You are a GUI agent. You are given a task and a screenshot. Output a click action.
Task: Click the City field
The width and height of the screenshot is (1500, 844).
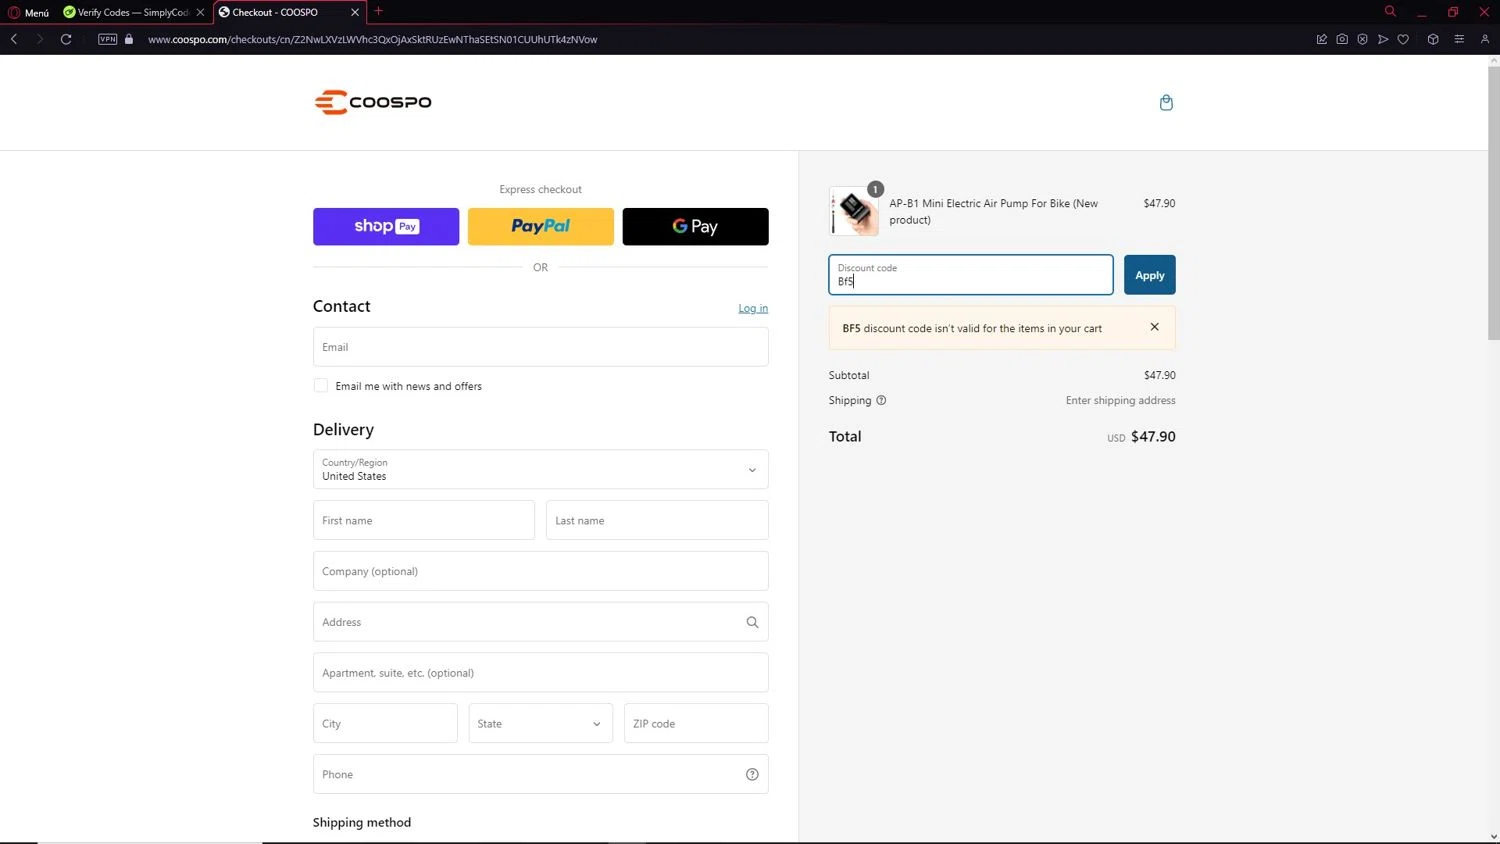pyautogui.click(x=385, y=723)
